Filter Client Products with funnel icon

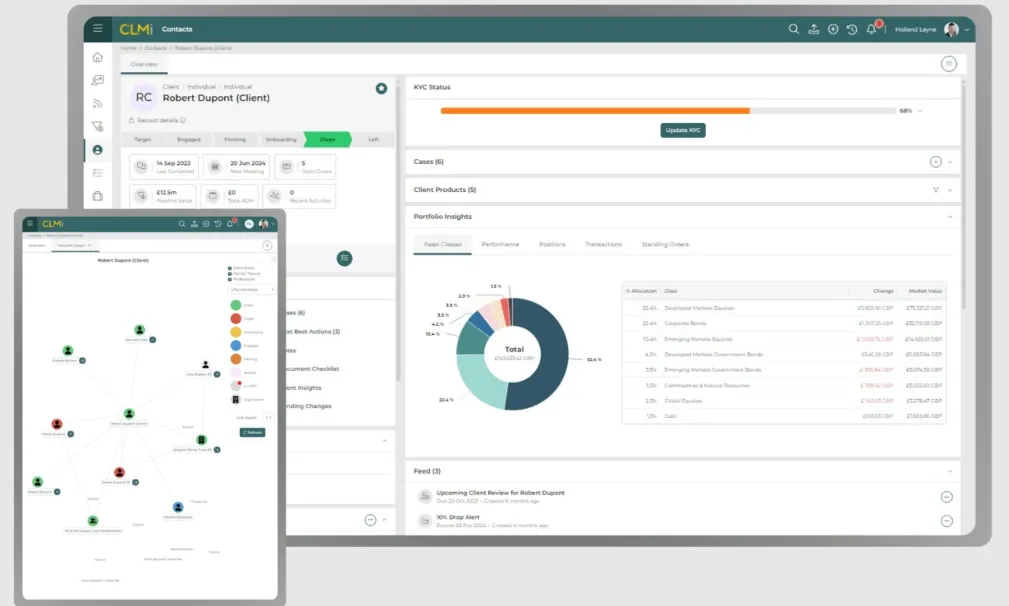(936, 190)
